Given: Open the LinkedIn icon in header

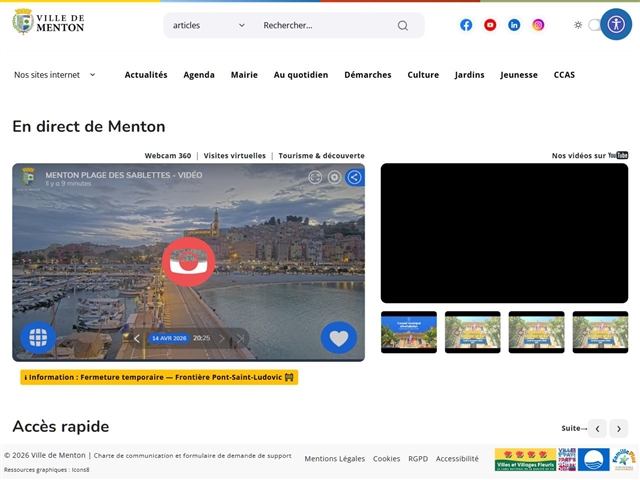Looking at the screenshot, I should tap(514, 25).
